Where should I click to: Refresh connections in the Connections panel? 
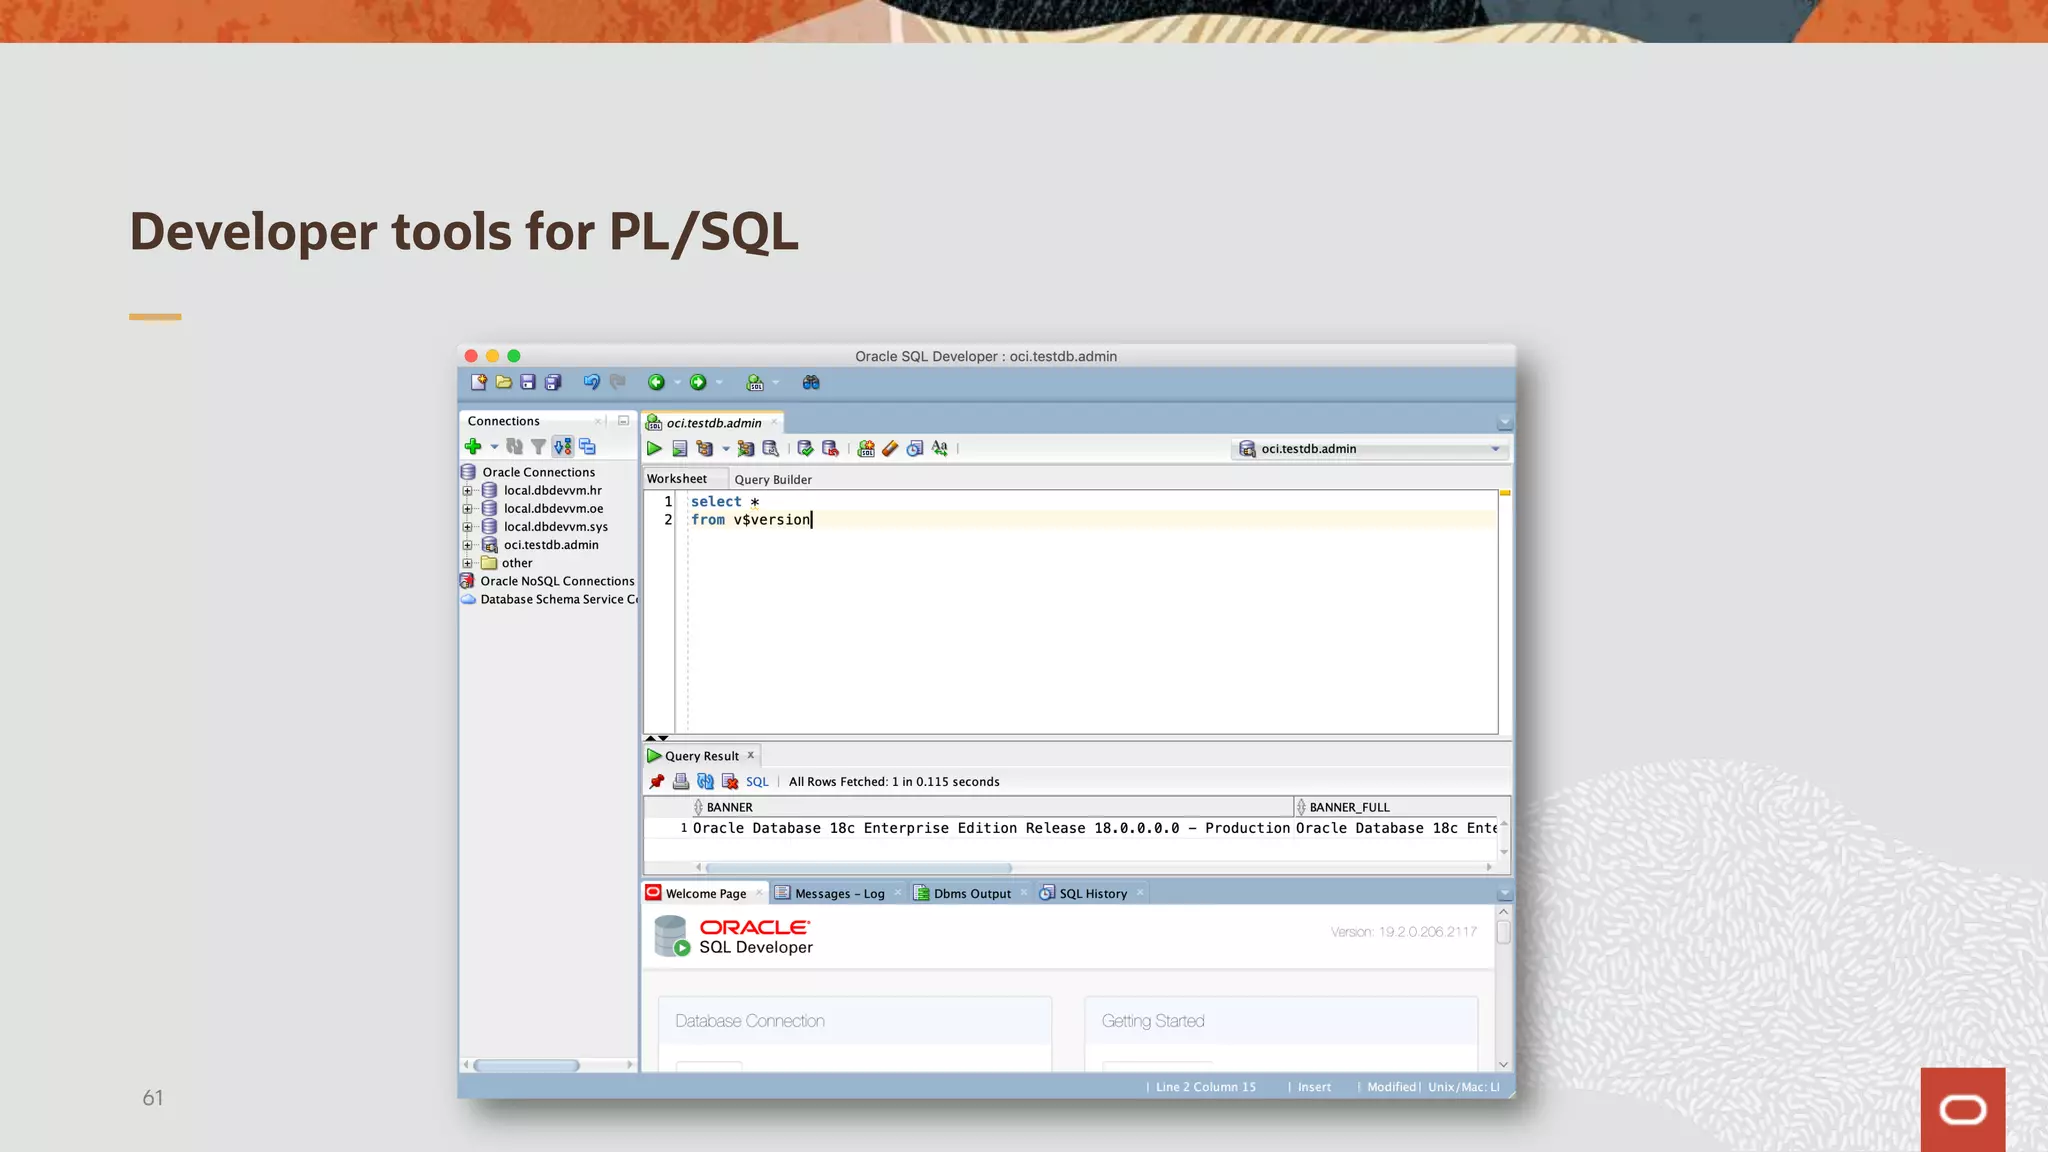(x=514, y=446)
